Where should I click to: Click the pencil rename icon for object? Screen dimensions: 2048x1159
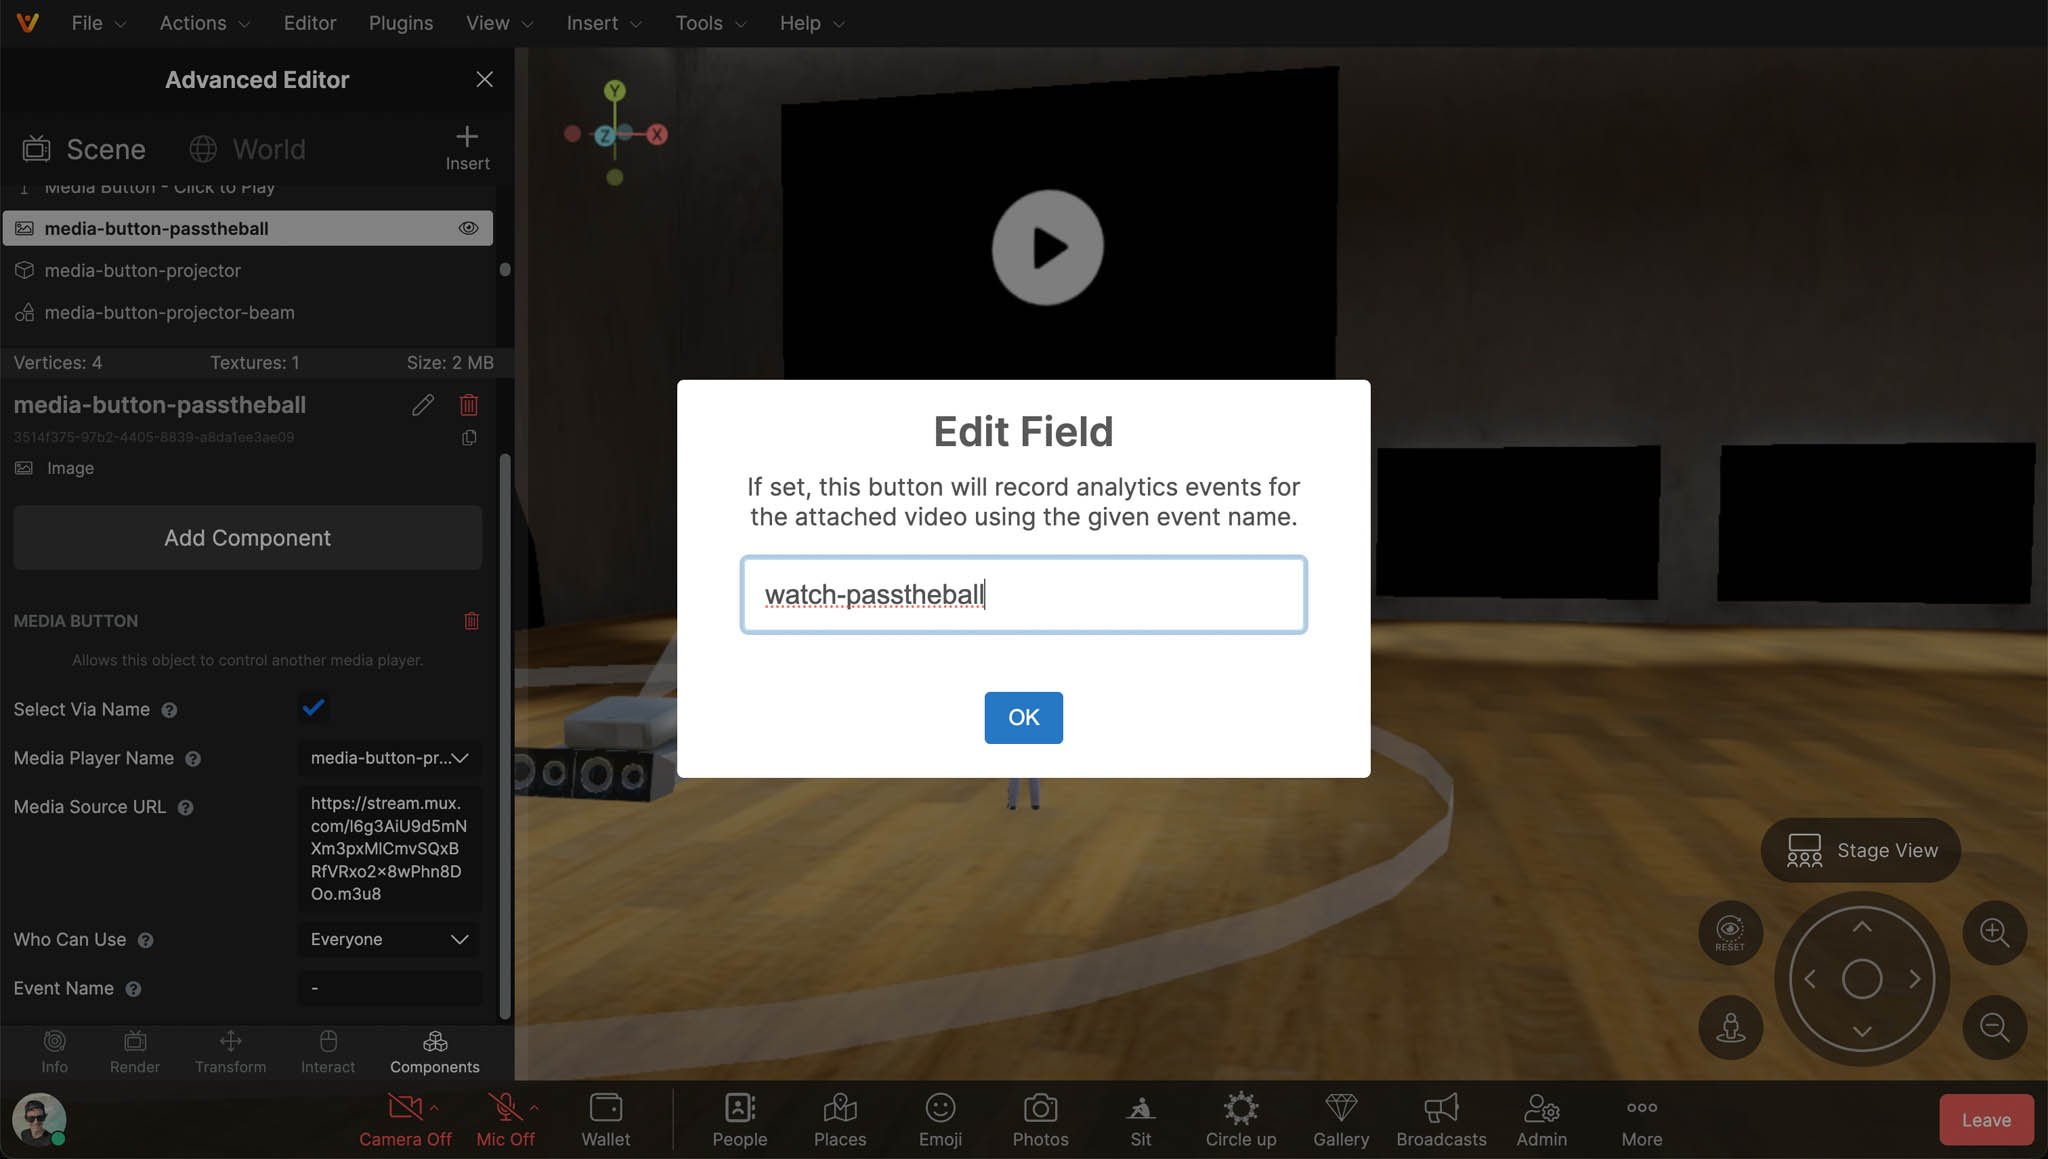pos(423,405)
